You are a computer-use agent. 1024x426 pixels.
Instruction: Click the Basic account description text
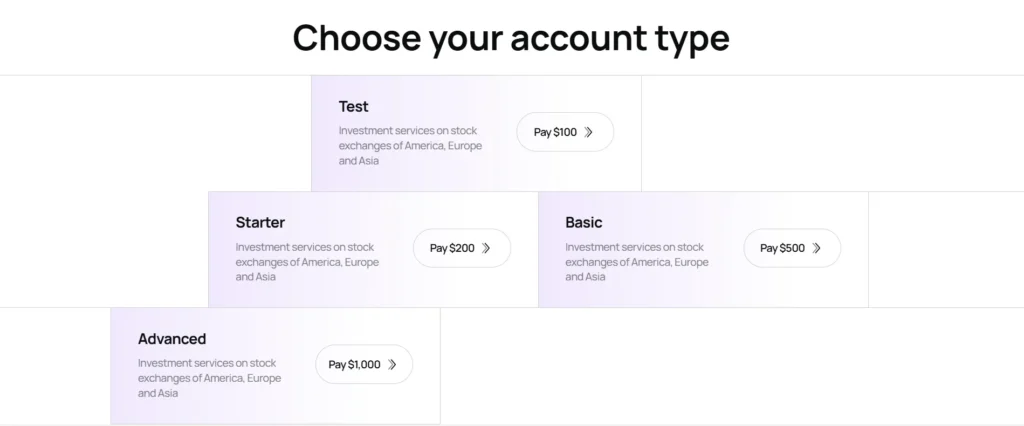pos(637,261)
